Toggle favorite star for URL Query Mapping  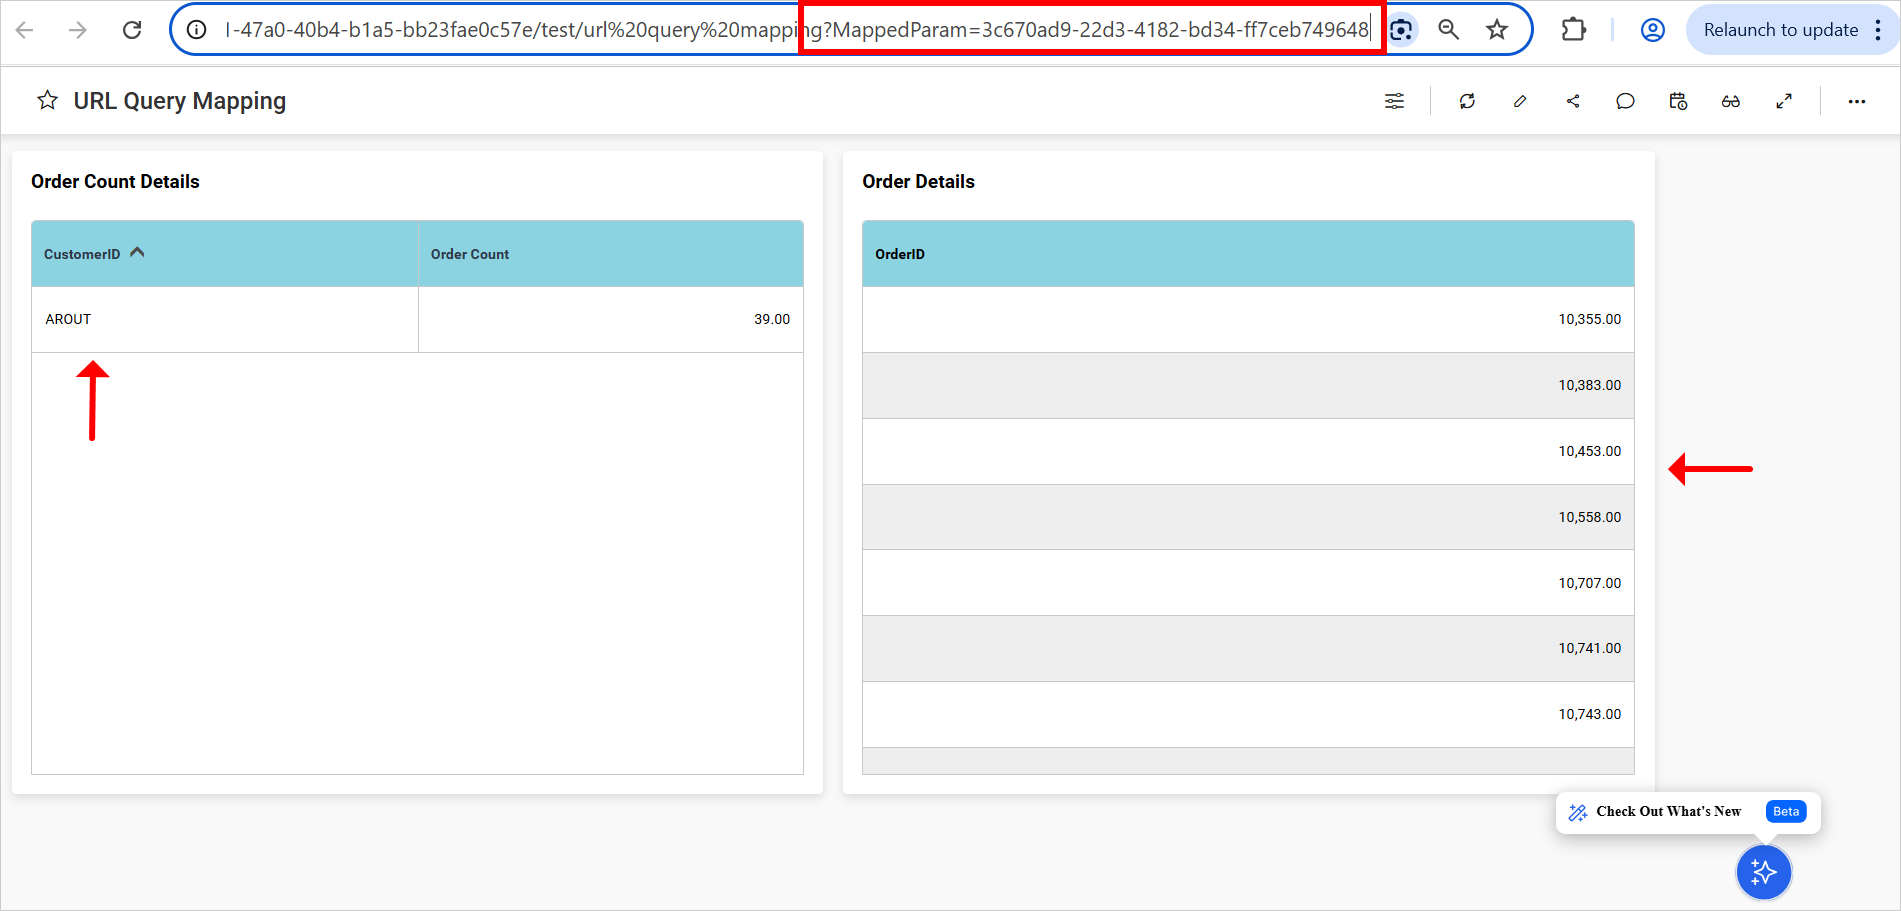pyautogui.click(x=47, y=100)
